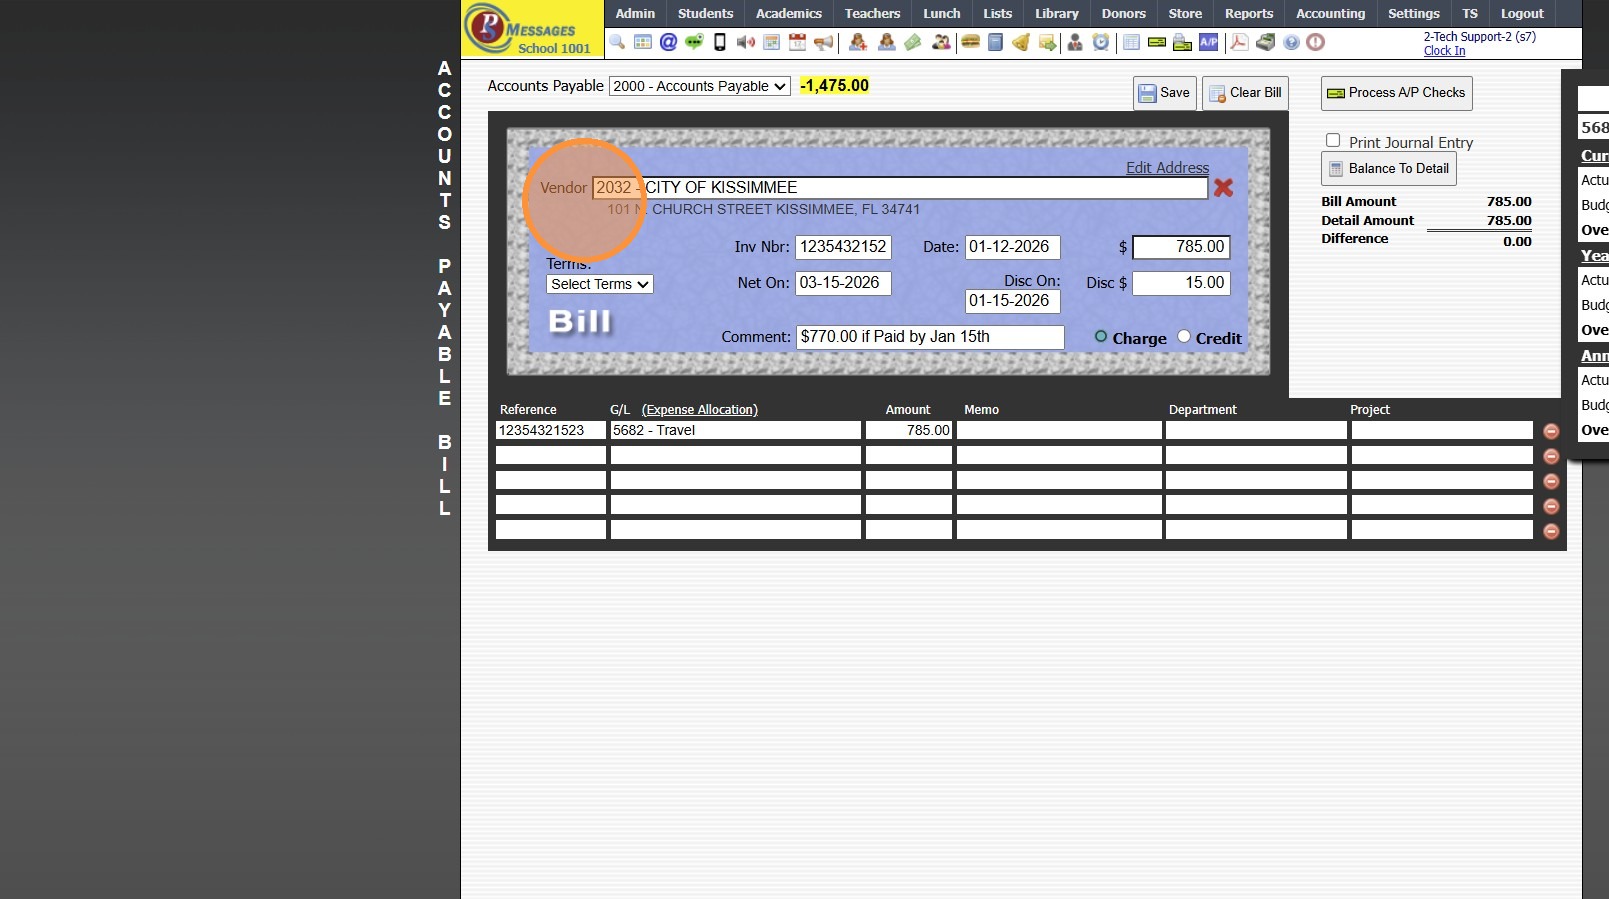
Task: Click the Memo field in Travel row
Action: [1059, 430]
